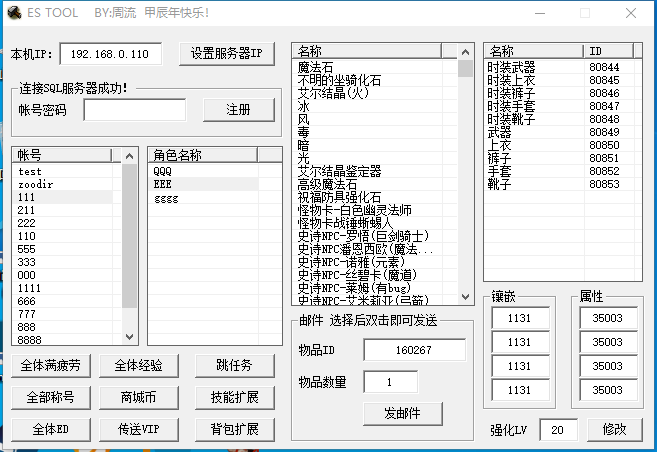Select account 222 in the list

pos(62,223)
